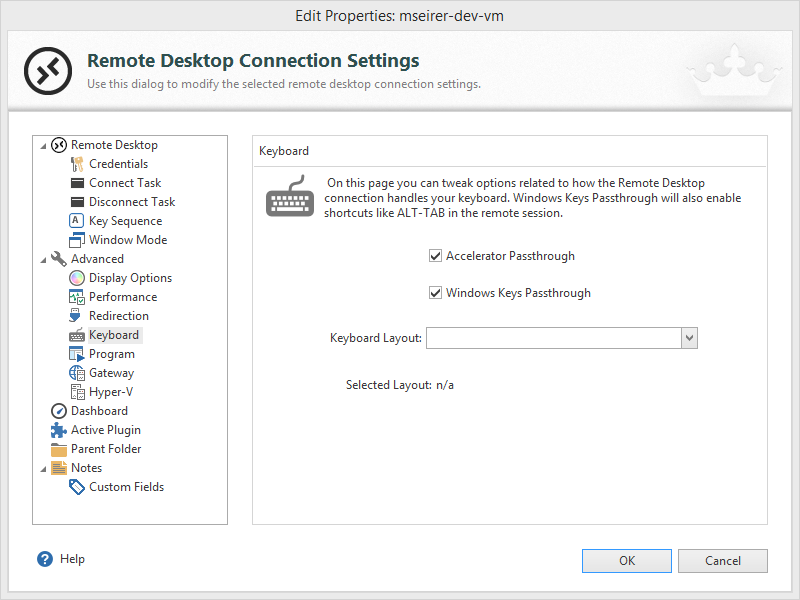Select the Hyper-V tree entry
The width and height of the screenshot is (800, 600).
click(111, 392)
